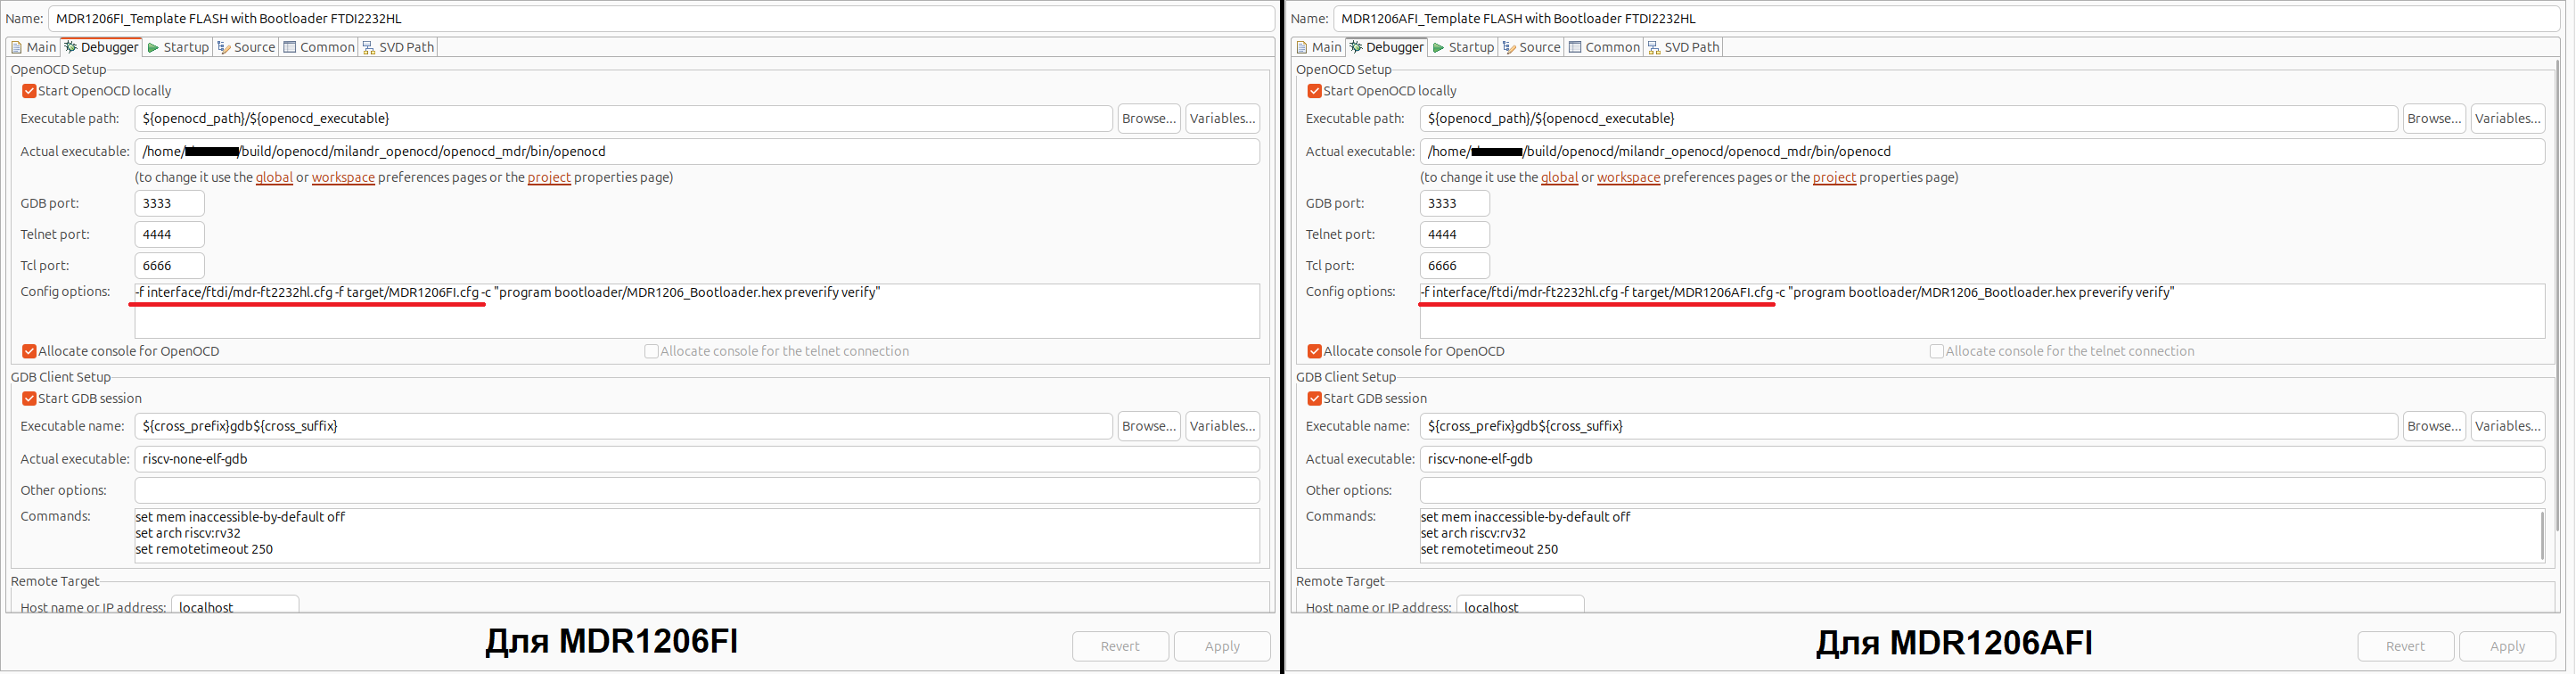Click GDB executable name Variables button in MDR1206AFI dialog
Screen dimensions: 2576x674
coord(2507,426)
